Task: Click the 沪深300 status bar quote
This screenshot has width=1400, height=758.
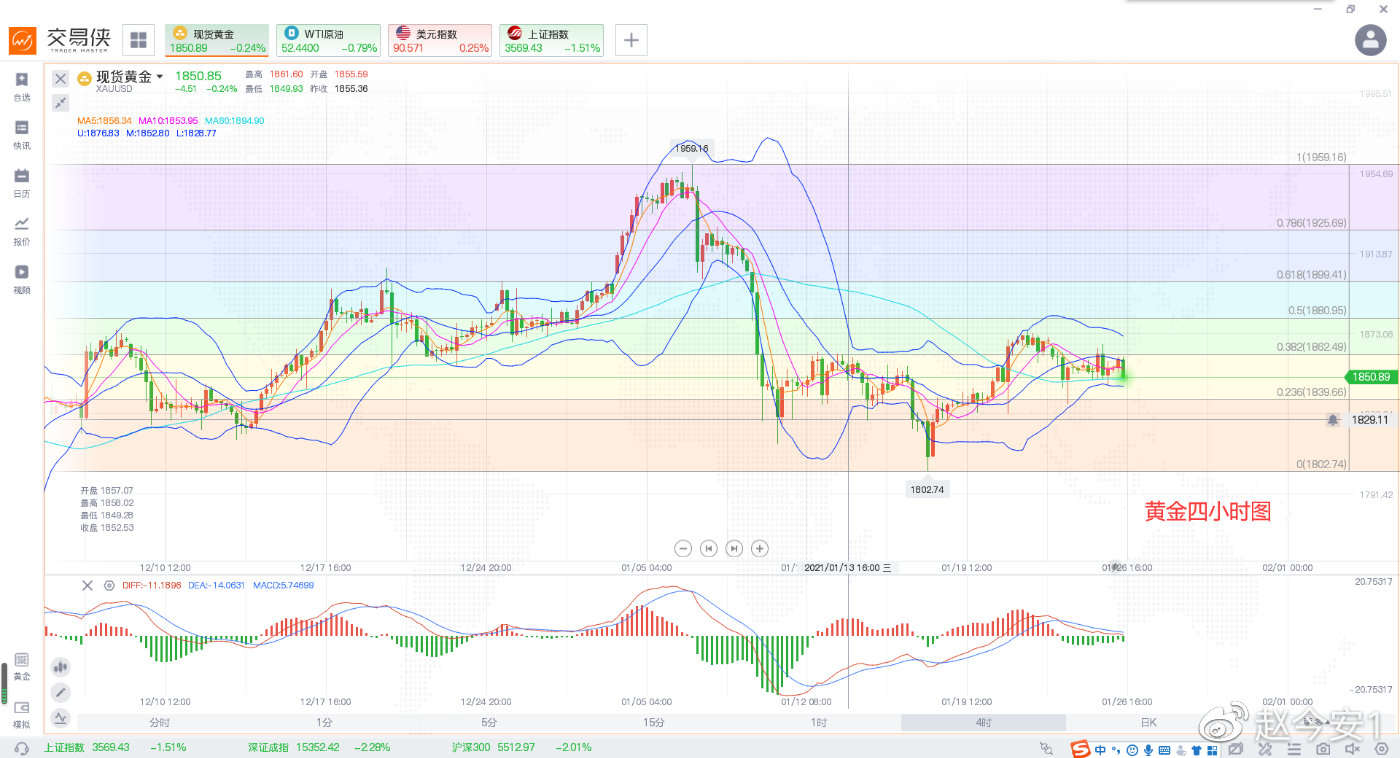Action: pos(522,747)
